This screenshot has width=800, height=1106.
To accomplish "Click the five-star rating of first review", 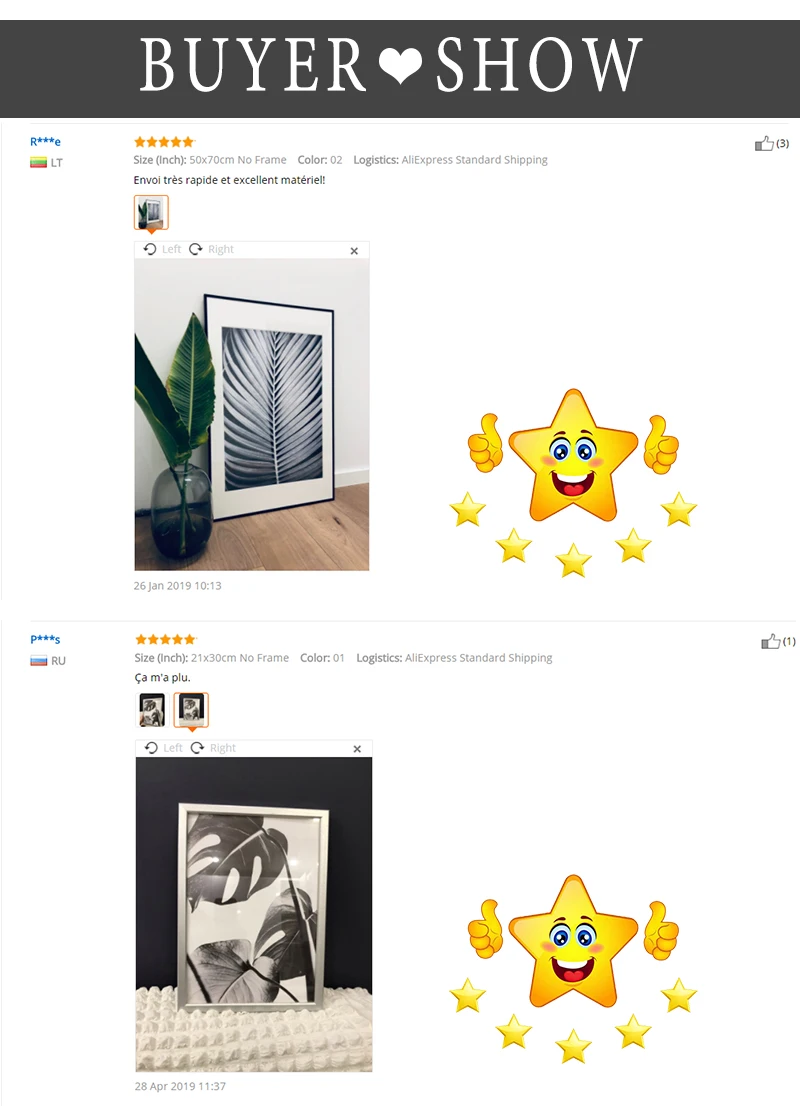I will (x=164, y=142).
